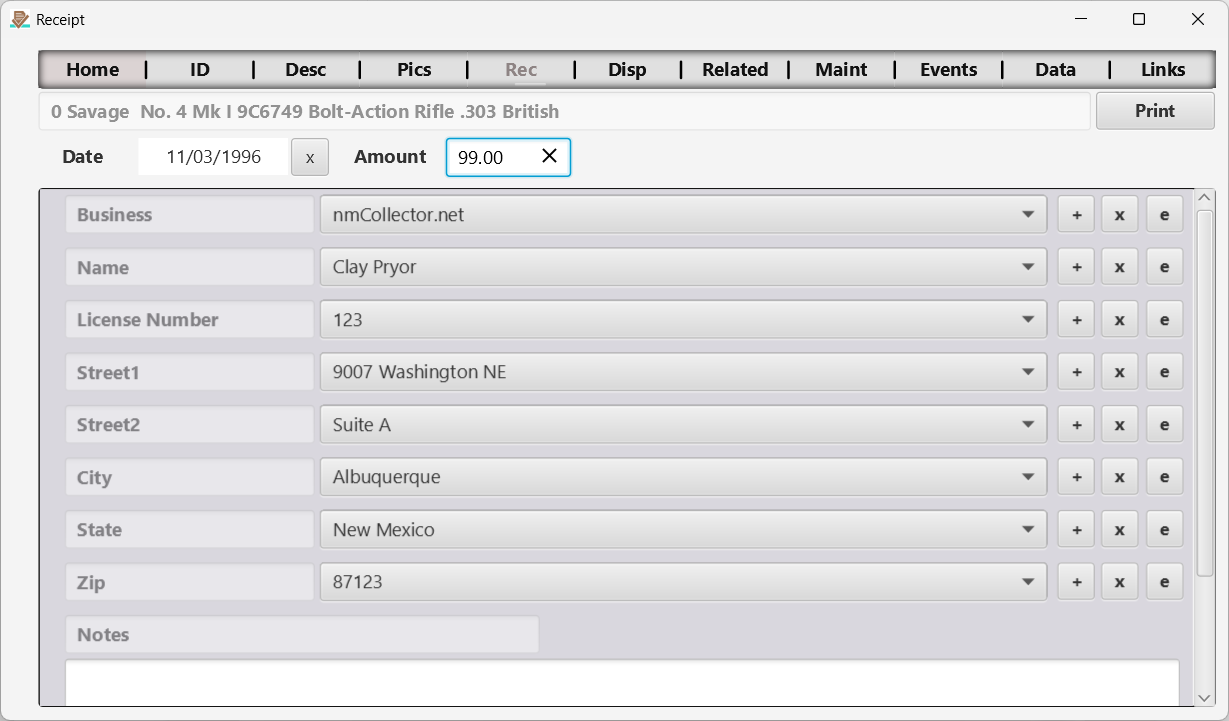Viewport: 1229px width, 721px height.
Task: Go to the Home tab
Action: coord(93,69)
